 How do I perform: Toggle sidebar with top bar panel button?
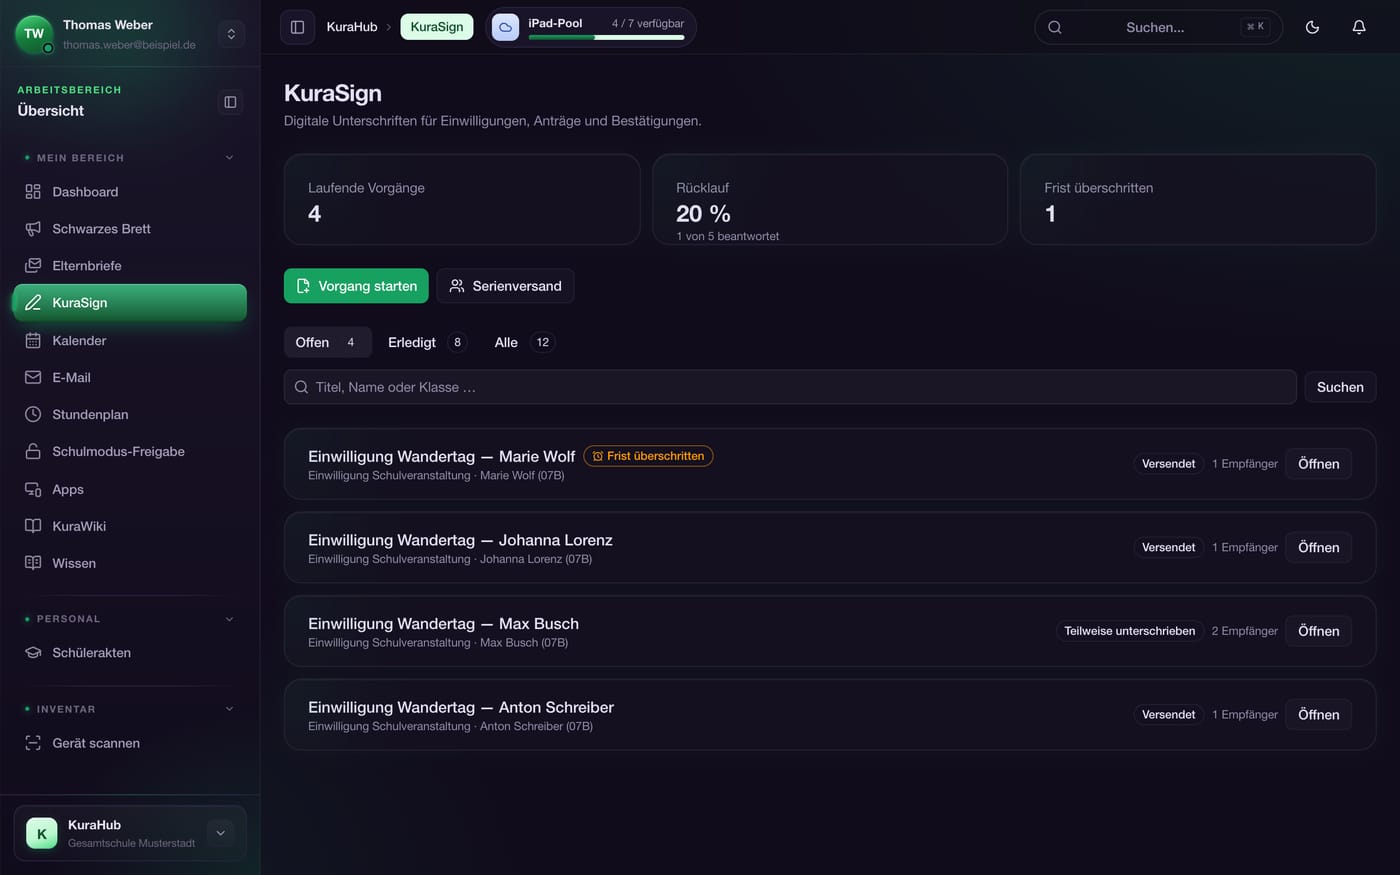click(x=297, y=27)
